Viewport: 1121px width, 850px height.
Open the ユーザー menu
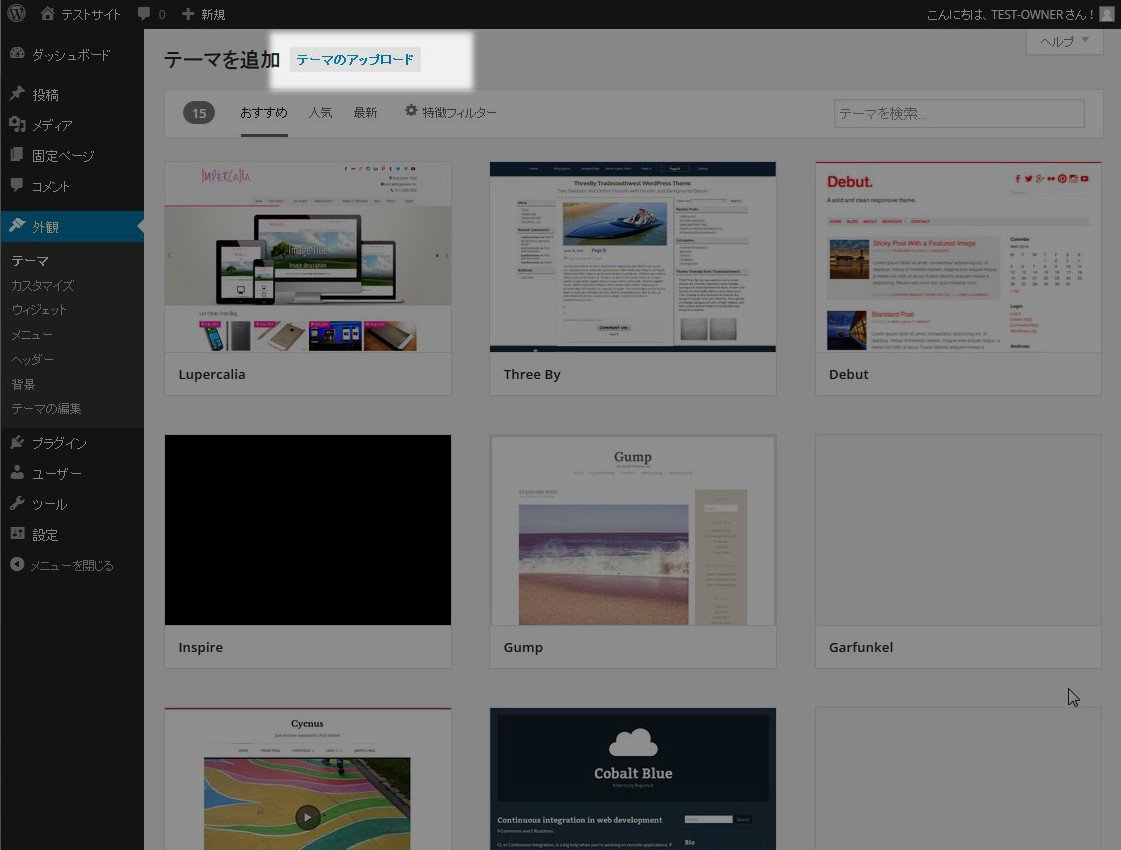pyautogui.click(x=56, y=474)
